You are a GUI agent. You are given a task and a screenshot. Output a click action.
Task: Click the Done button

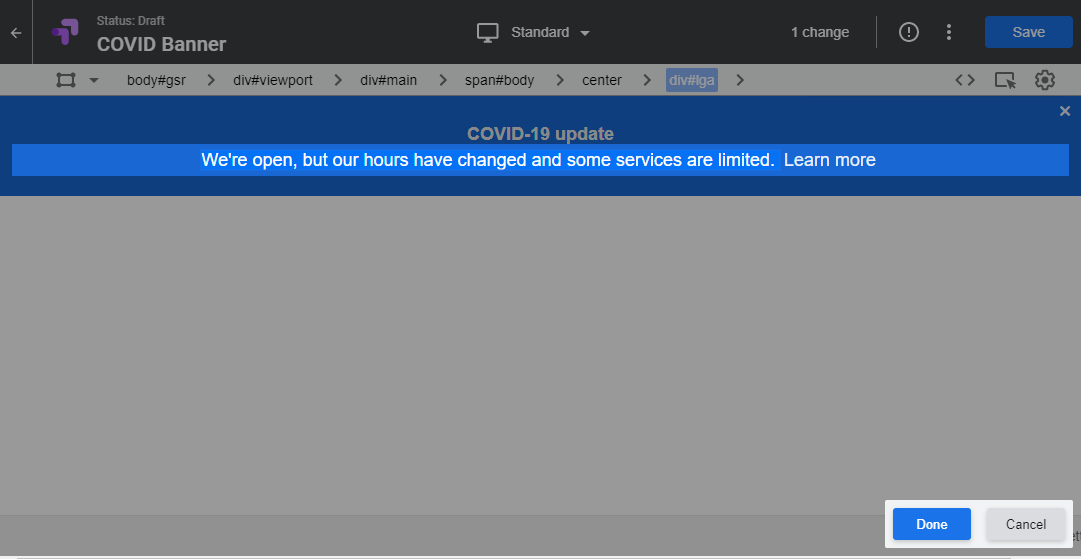tap(931, 524)
